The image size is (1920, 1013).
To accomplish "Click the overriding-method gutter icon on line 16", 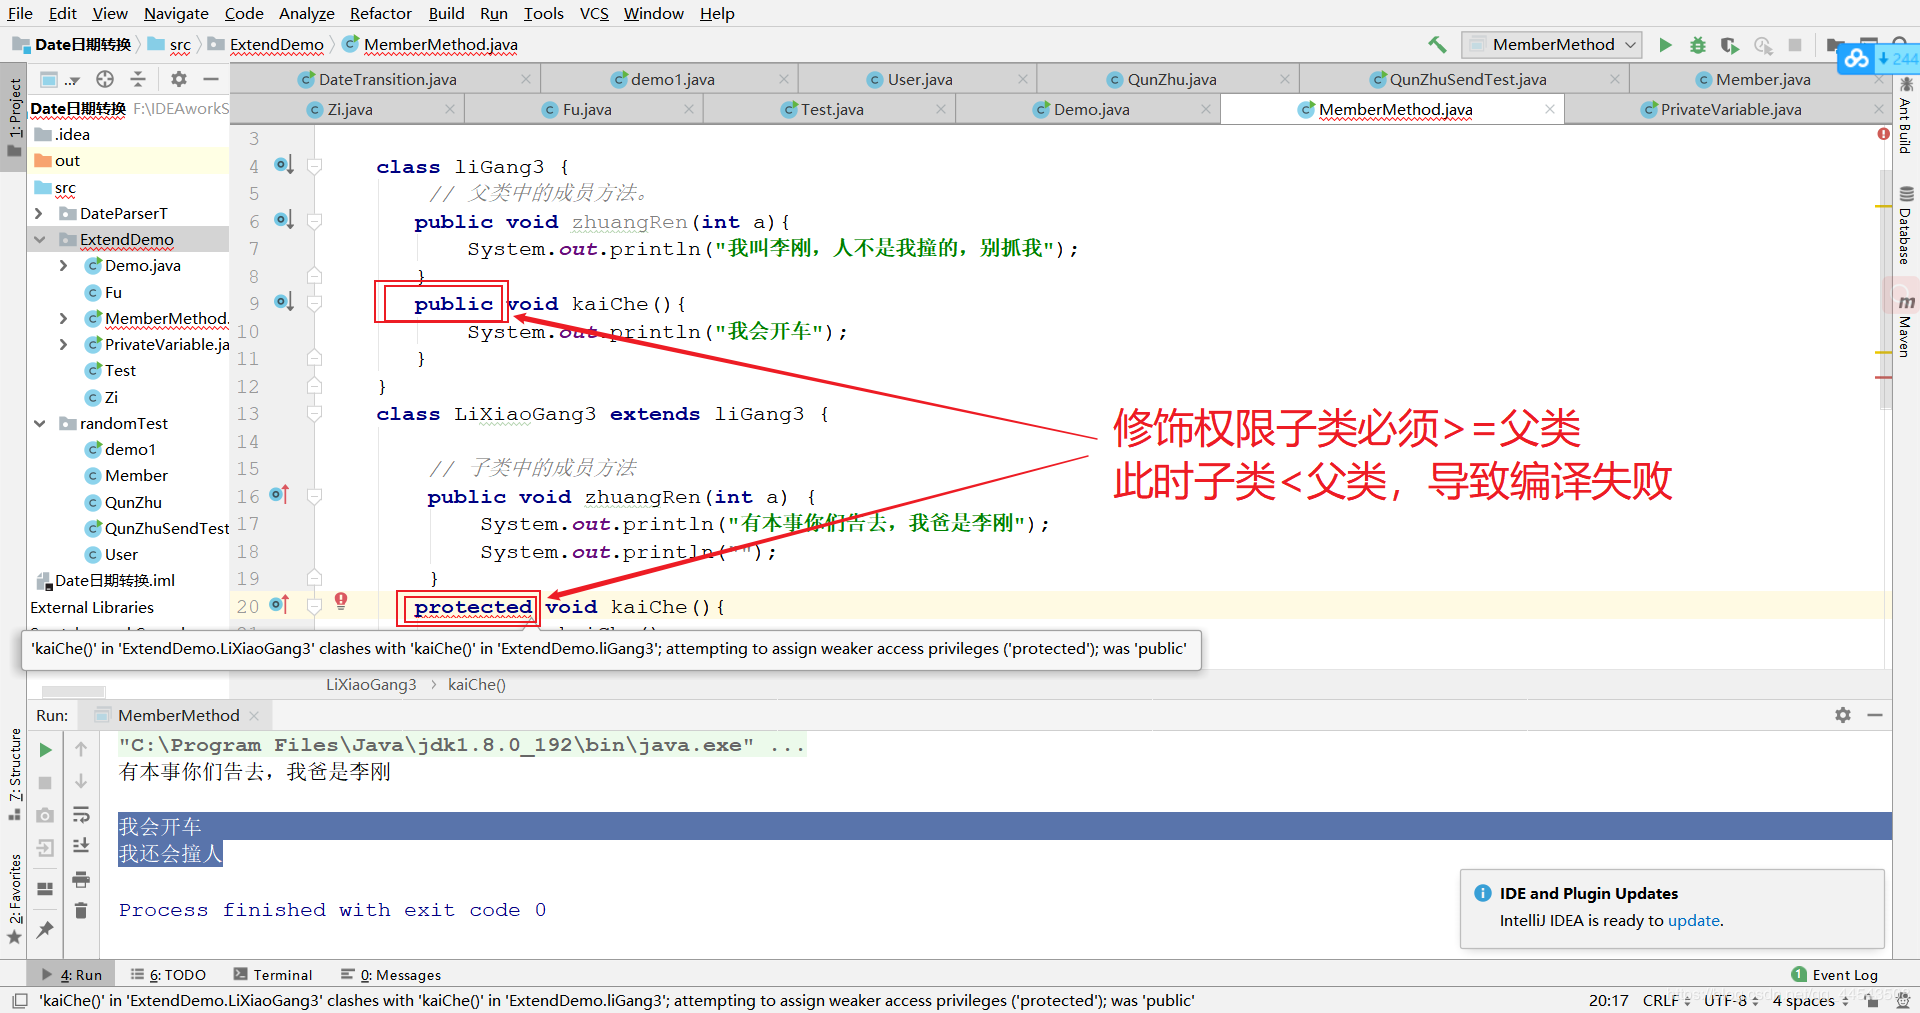I will click(x=279, y=494).
